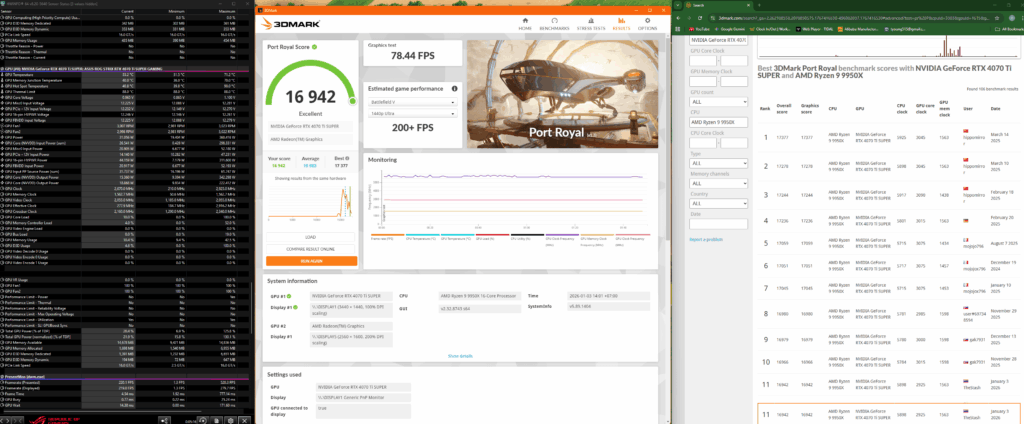Click the info icon beside Estimated game performance
The width and height of the screenshot is (1024, 424).
point(454,88)
